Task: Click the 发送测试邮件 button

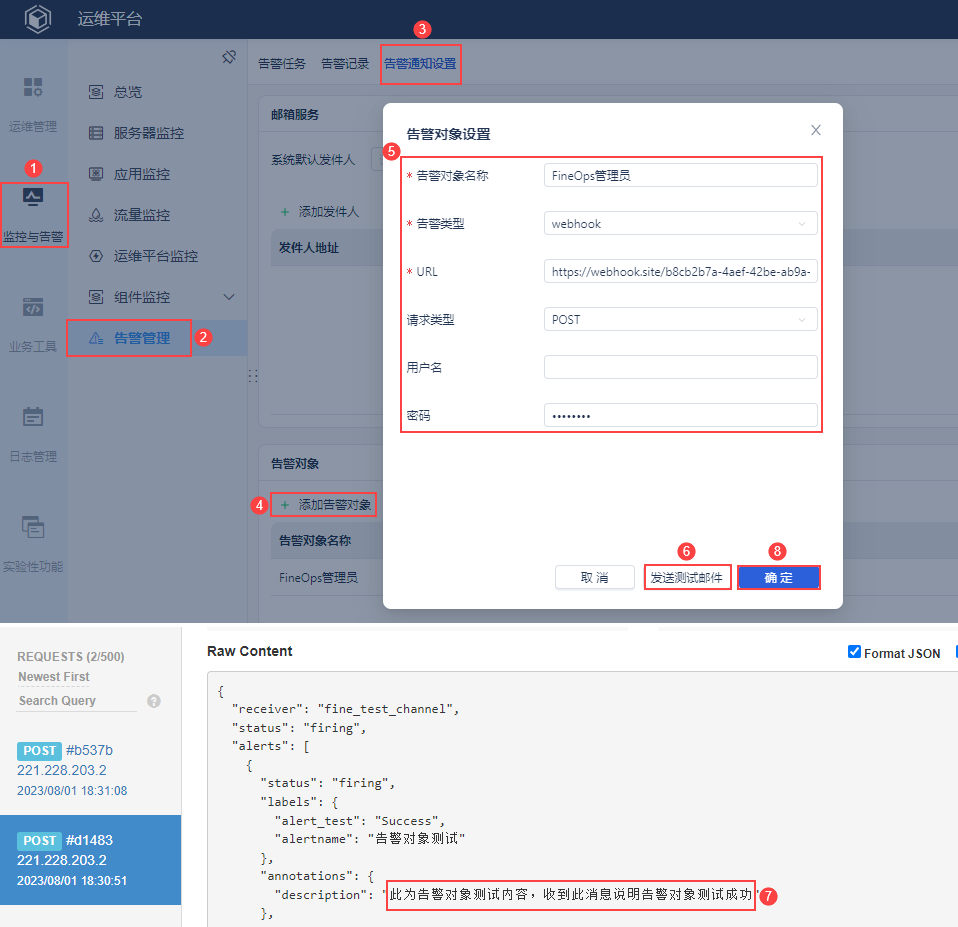Action: [687, 577]
